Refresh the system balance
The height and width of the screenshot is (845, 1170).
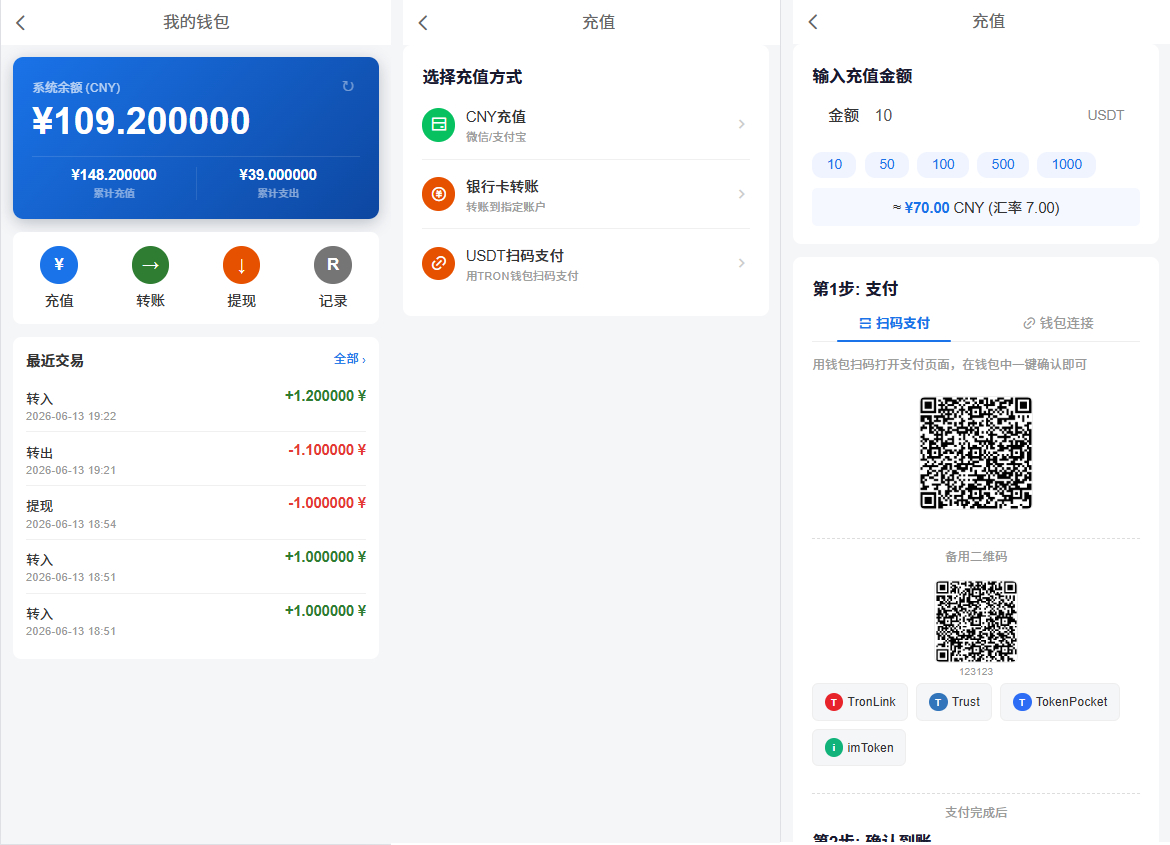pyautogui.click(x=348, y=87)
